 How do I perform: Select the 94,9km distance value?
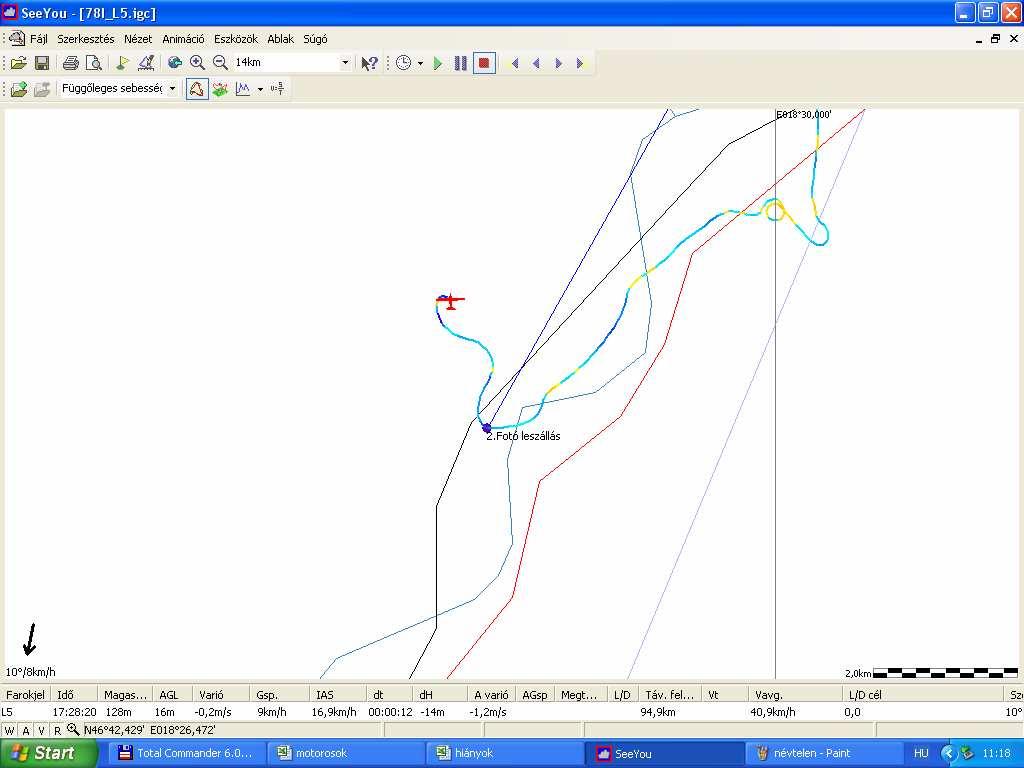tap(658, 712)
